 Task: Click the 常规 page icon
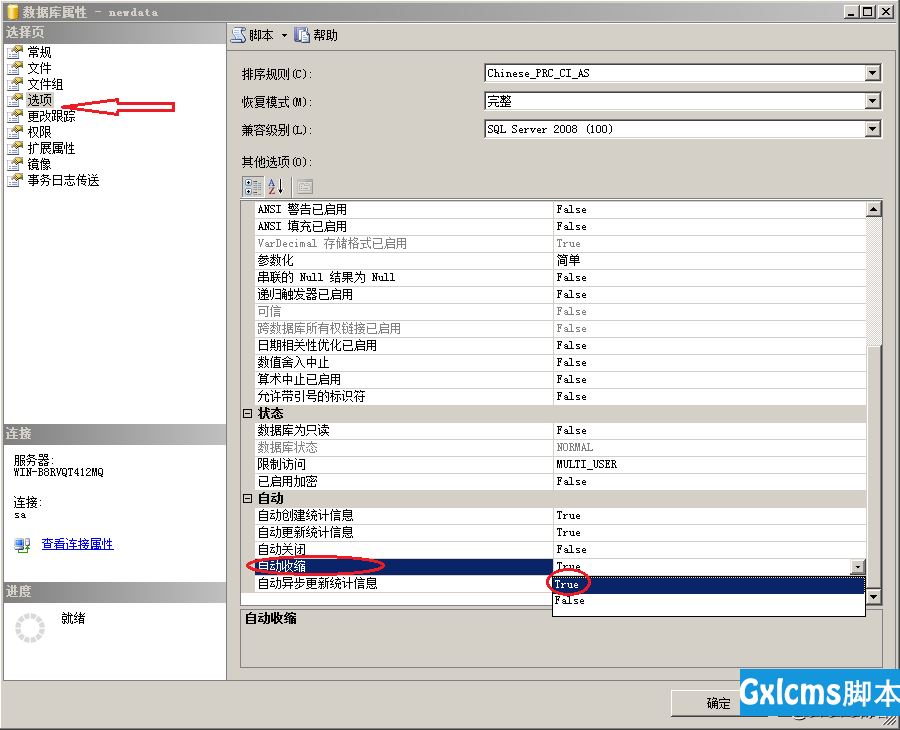[x=15, y=52]
